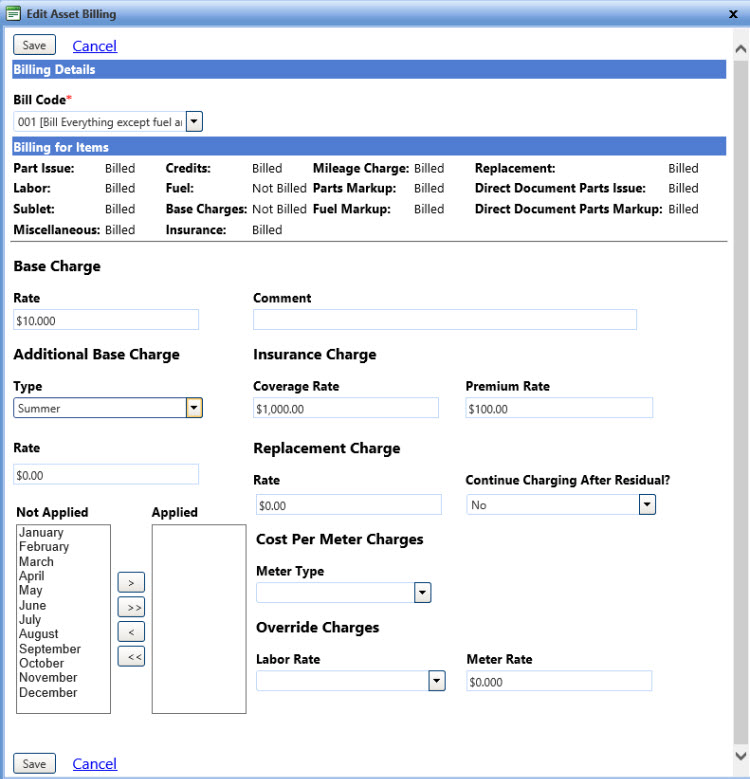This screenshot has height=779, width=750.
Task: Click the Insurance label in Billing for Items
Action: click(196, 230)
